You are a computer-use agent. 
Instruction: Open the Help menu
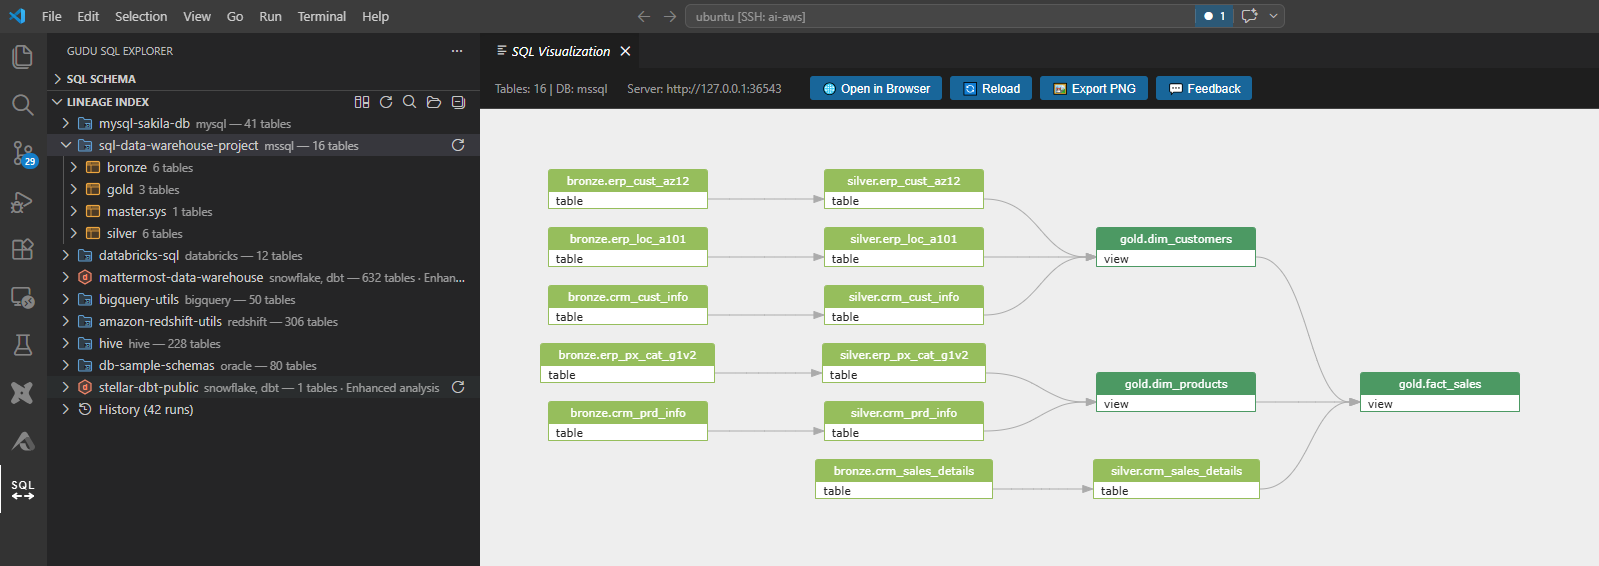(x=375, y=16)
